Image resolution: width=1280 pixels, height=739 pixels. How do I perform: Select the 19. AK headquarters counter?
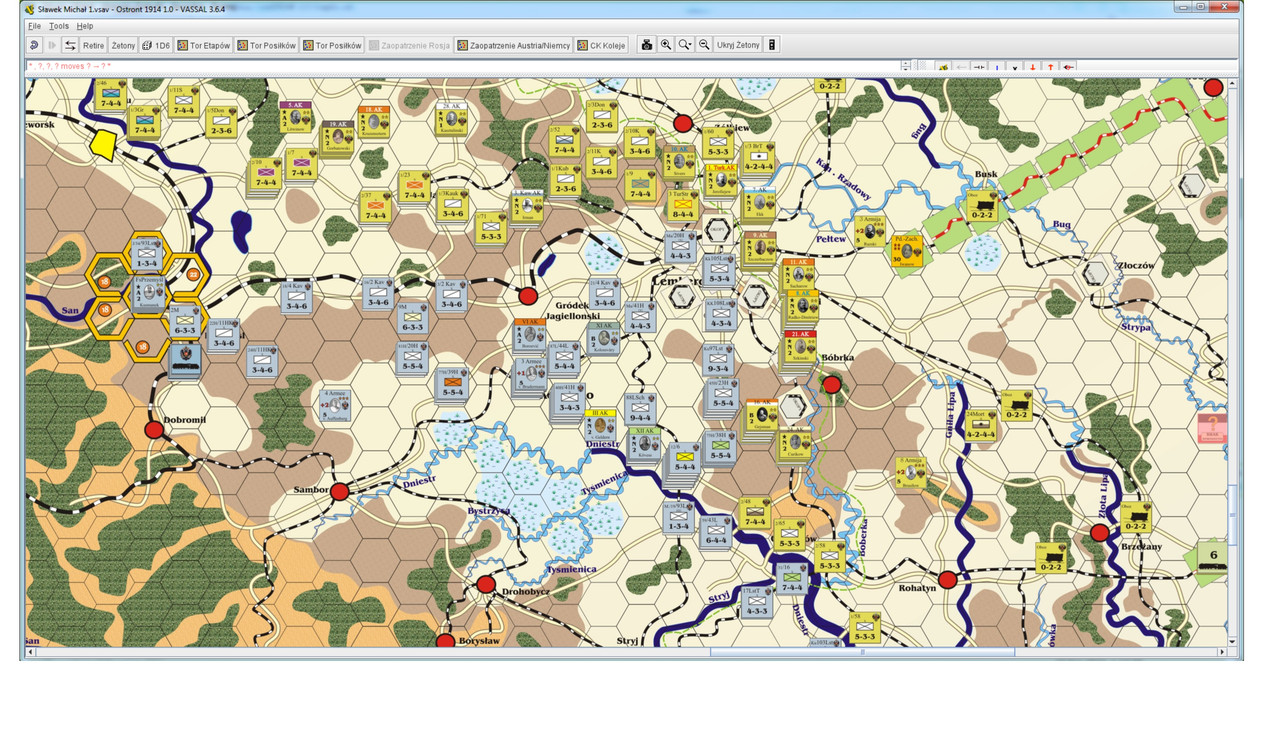(337, 135)
